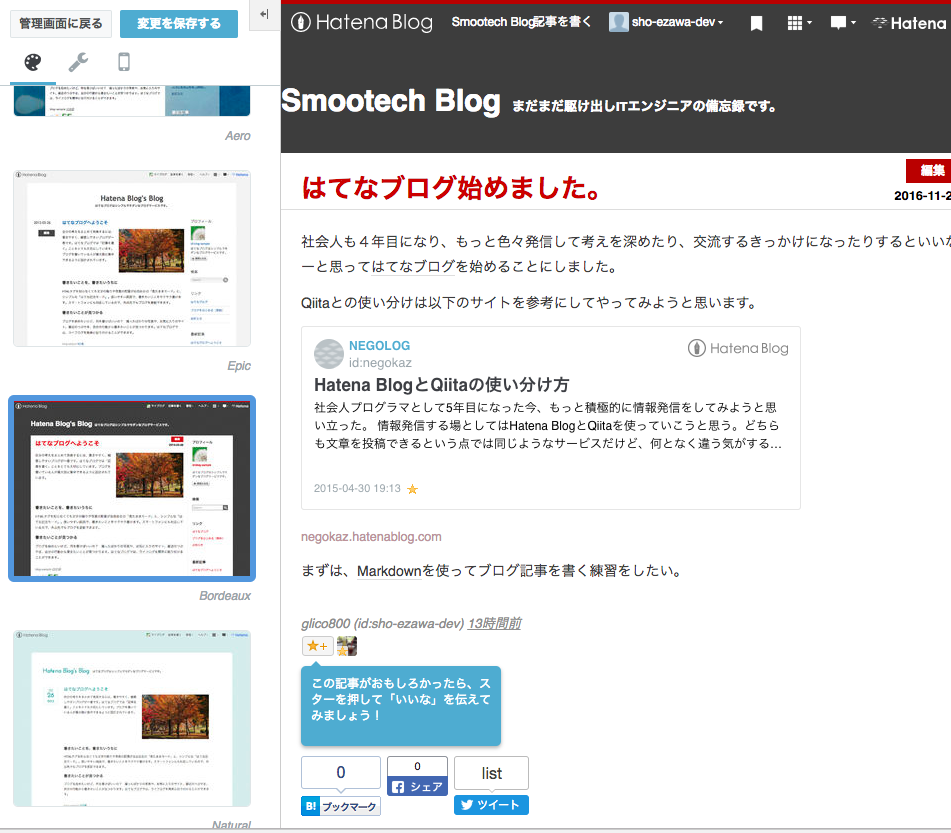951x833 pixels.
Task: Open the wrench customize tab
Action: (x=78, y=62)
